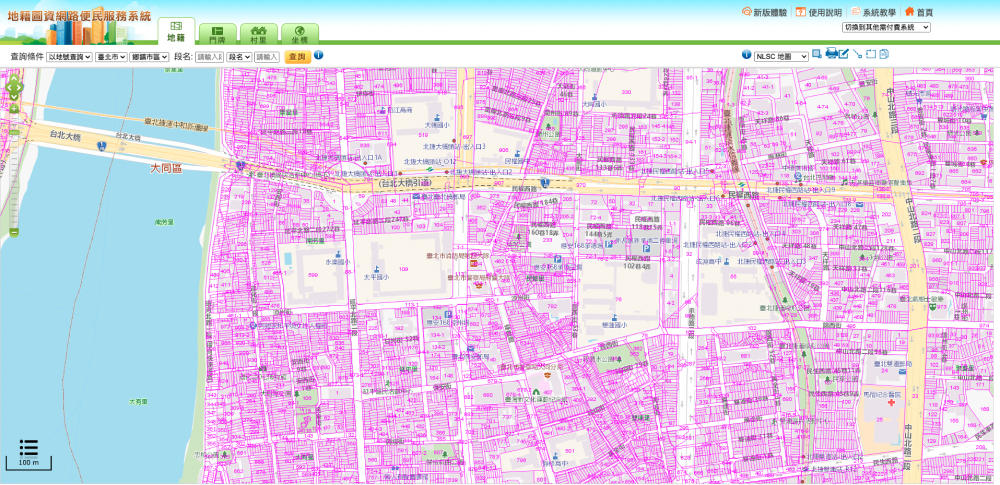This screenshot has height=485, width=1000.
Task: Select the distance measuring line tool
Action: [857, 54]
